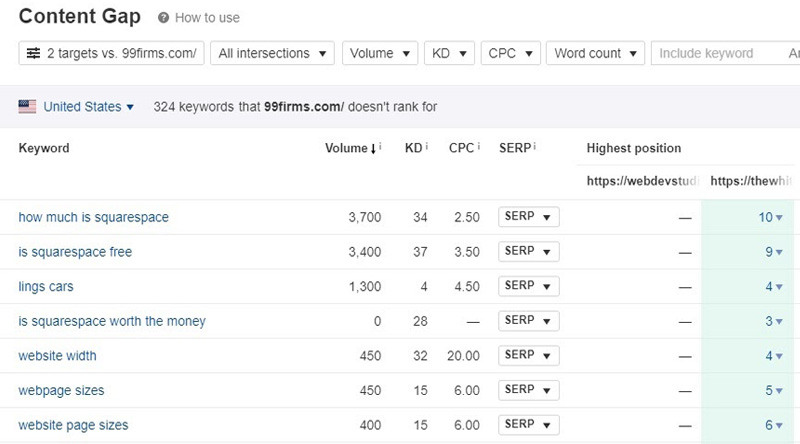This screenshot has width=800, height=444.
Task: Expand the CPC filter dropdown
Action: pos(510,53)
